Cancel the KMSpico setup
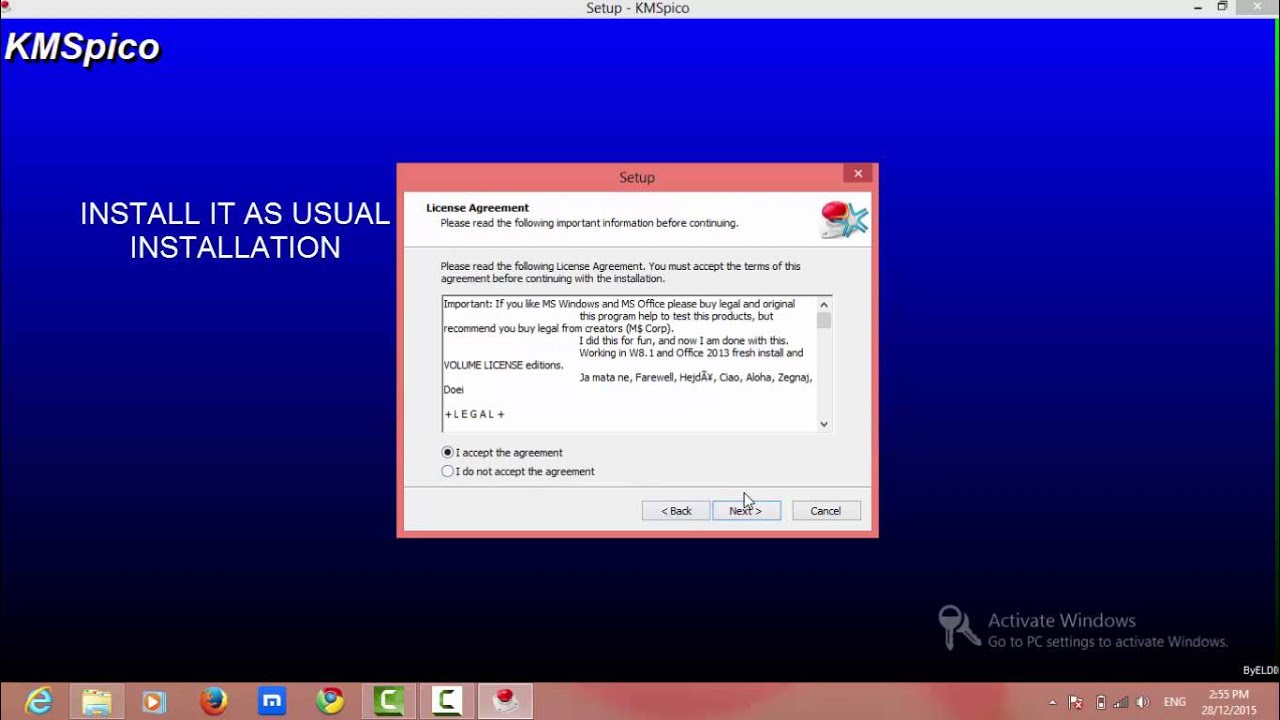Screen dimensions: 1280x720 [826, 511]
